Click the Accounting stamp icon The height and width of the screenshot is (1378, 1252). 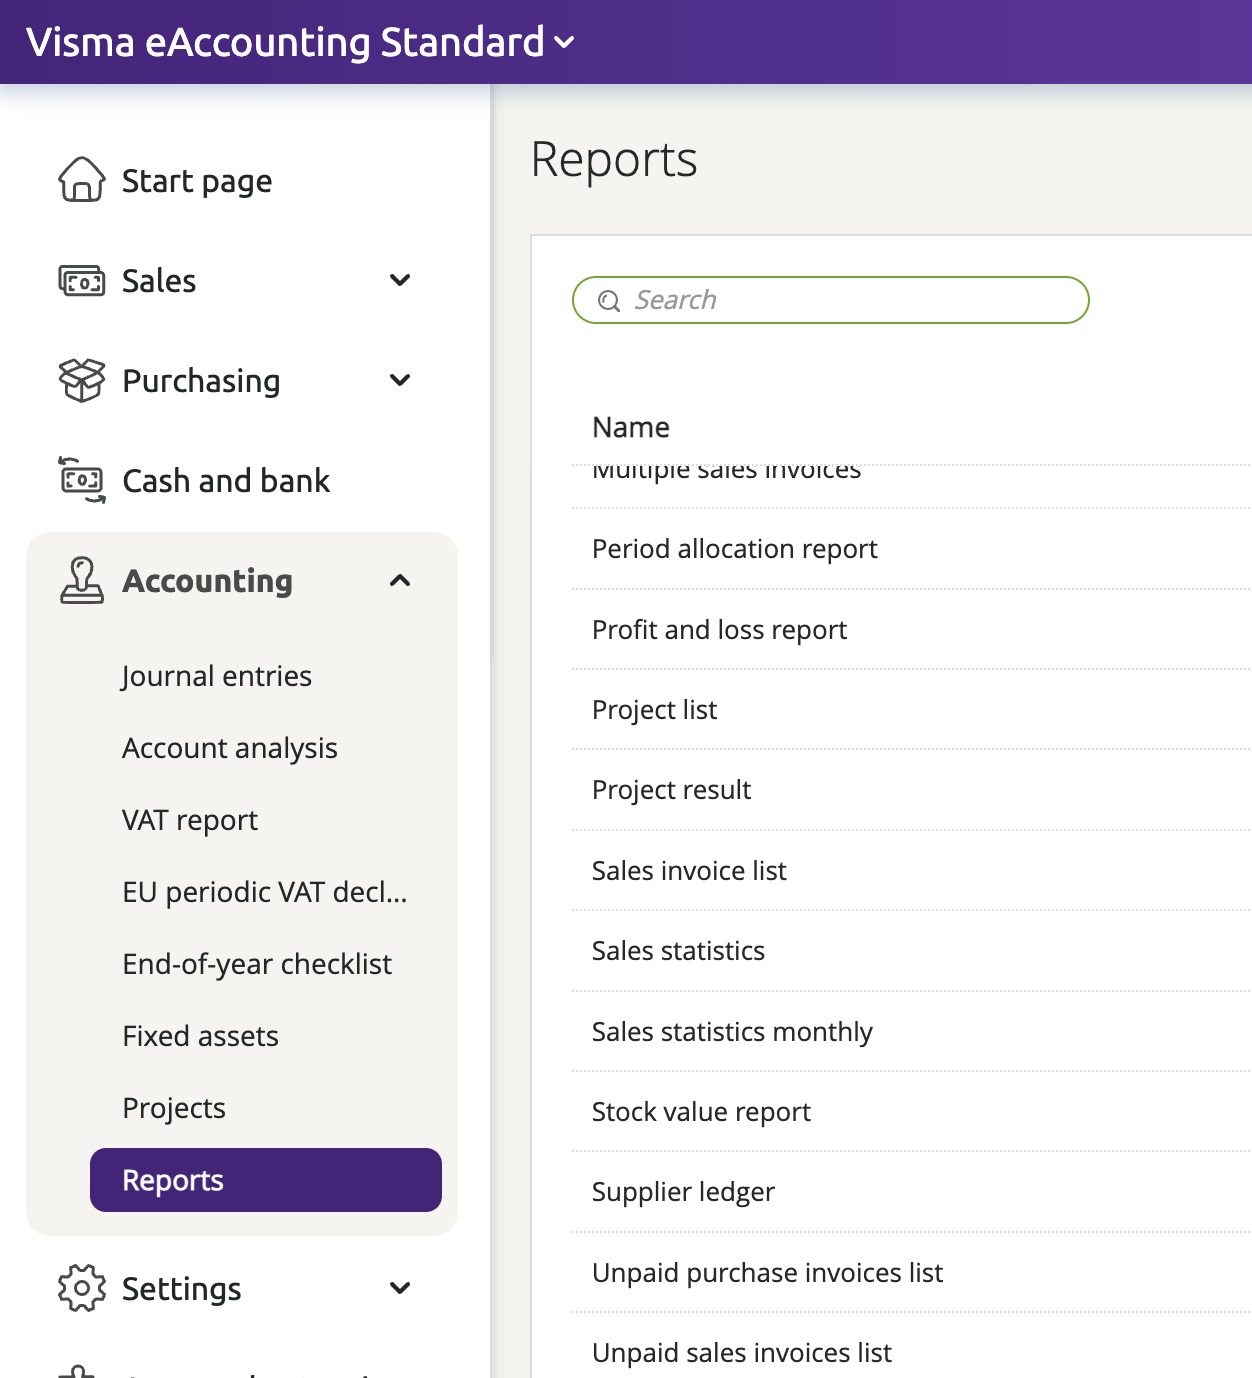81,581
